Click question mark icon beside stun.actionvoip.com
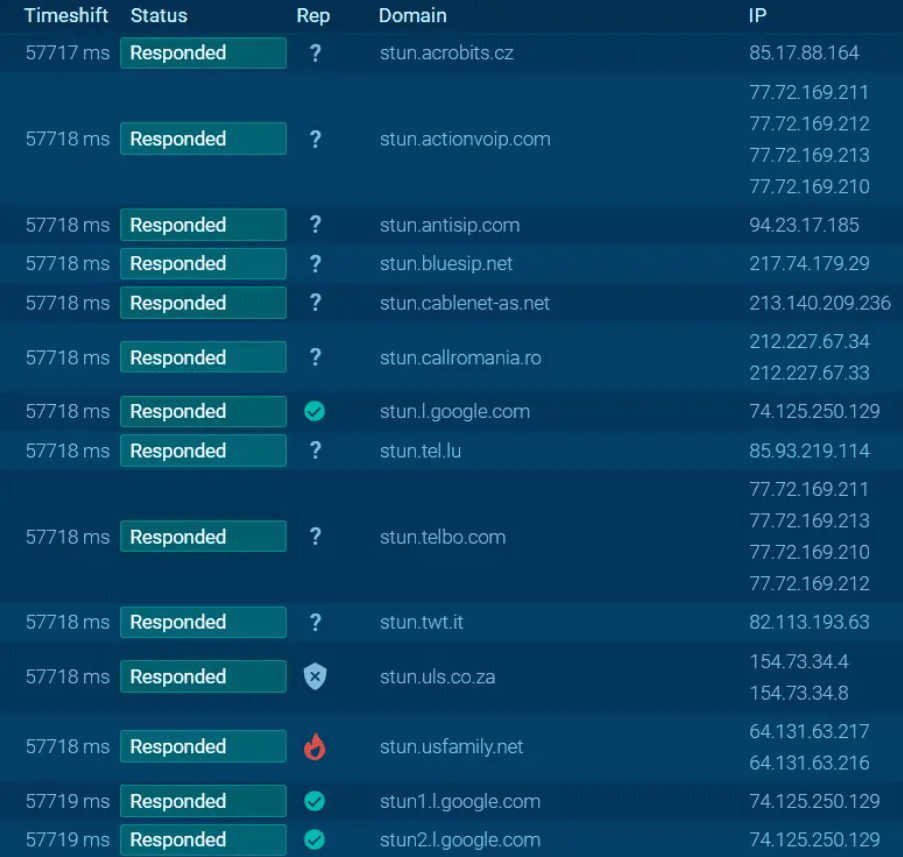The width and height of the screenshot is (903, 857). pyautogui.click(x=315, y=139)
